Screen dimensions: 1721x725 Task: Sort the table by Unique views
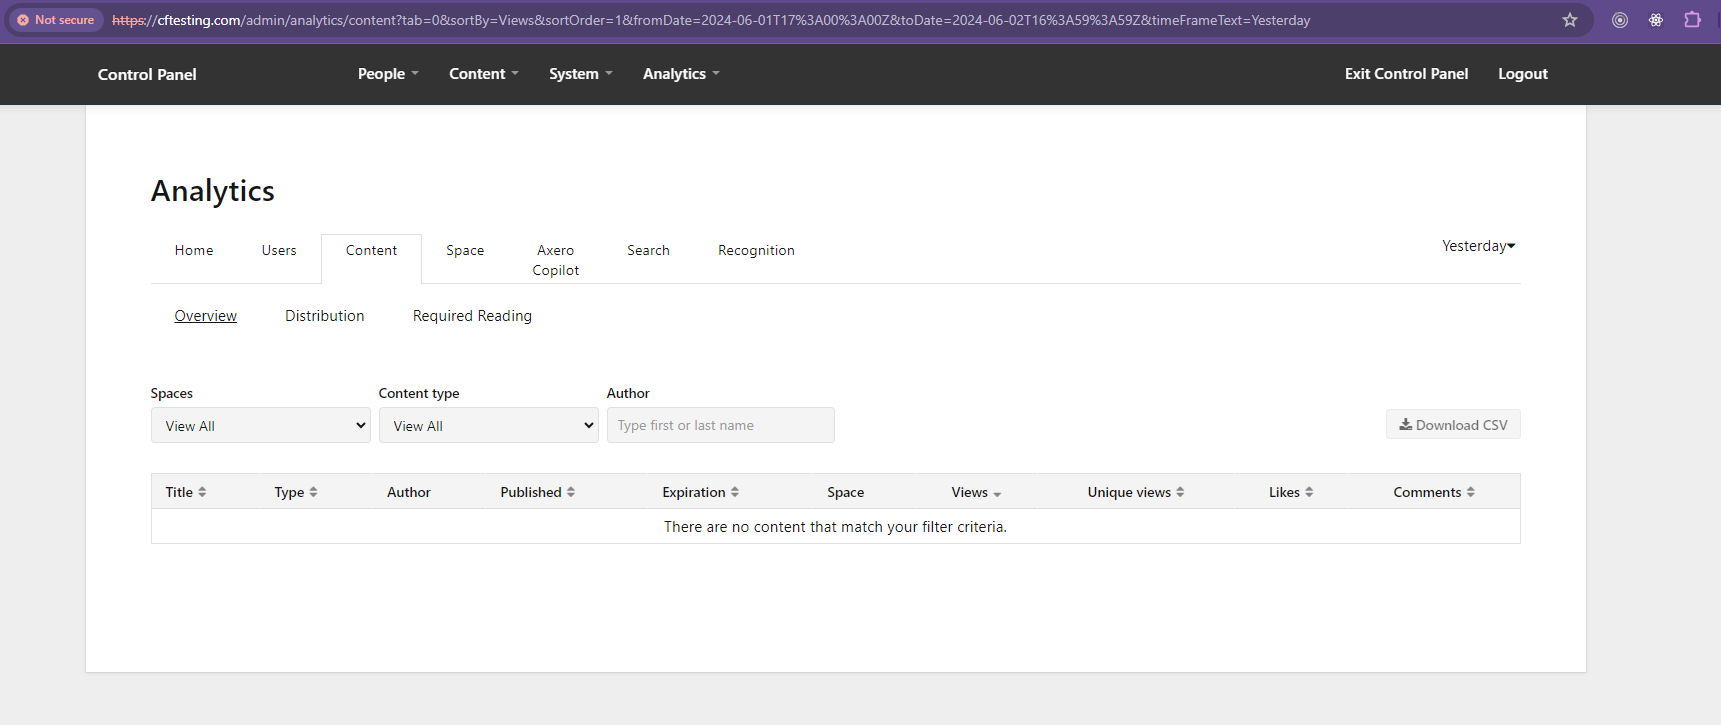point(1136,492)
